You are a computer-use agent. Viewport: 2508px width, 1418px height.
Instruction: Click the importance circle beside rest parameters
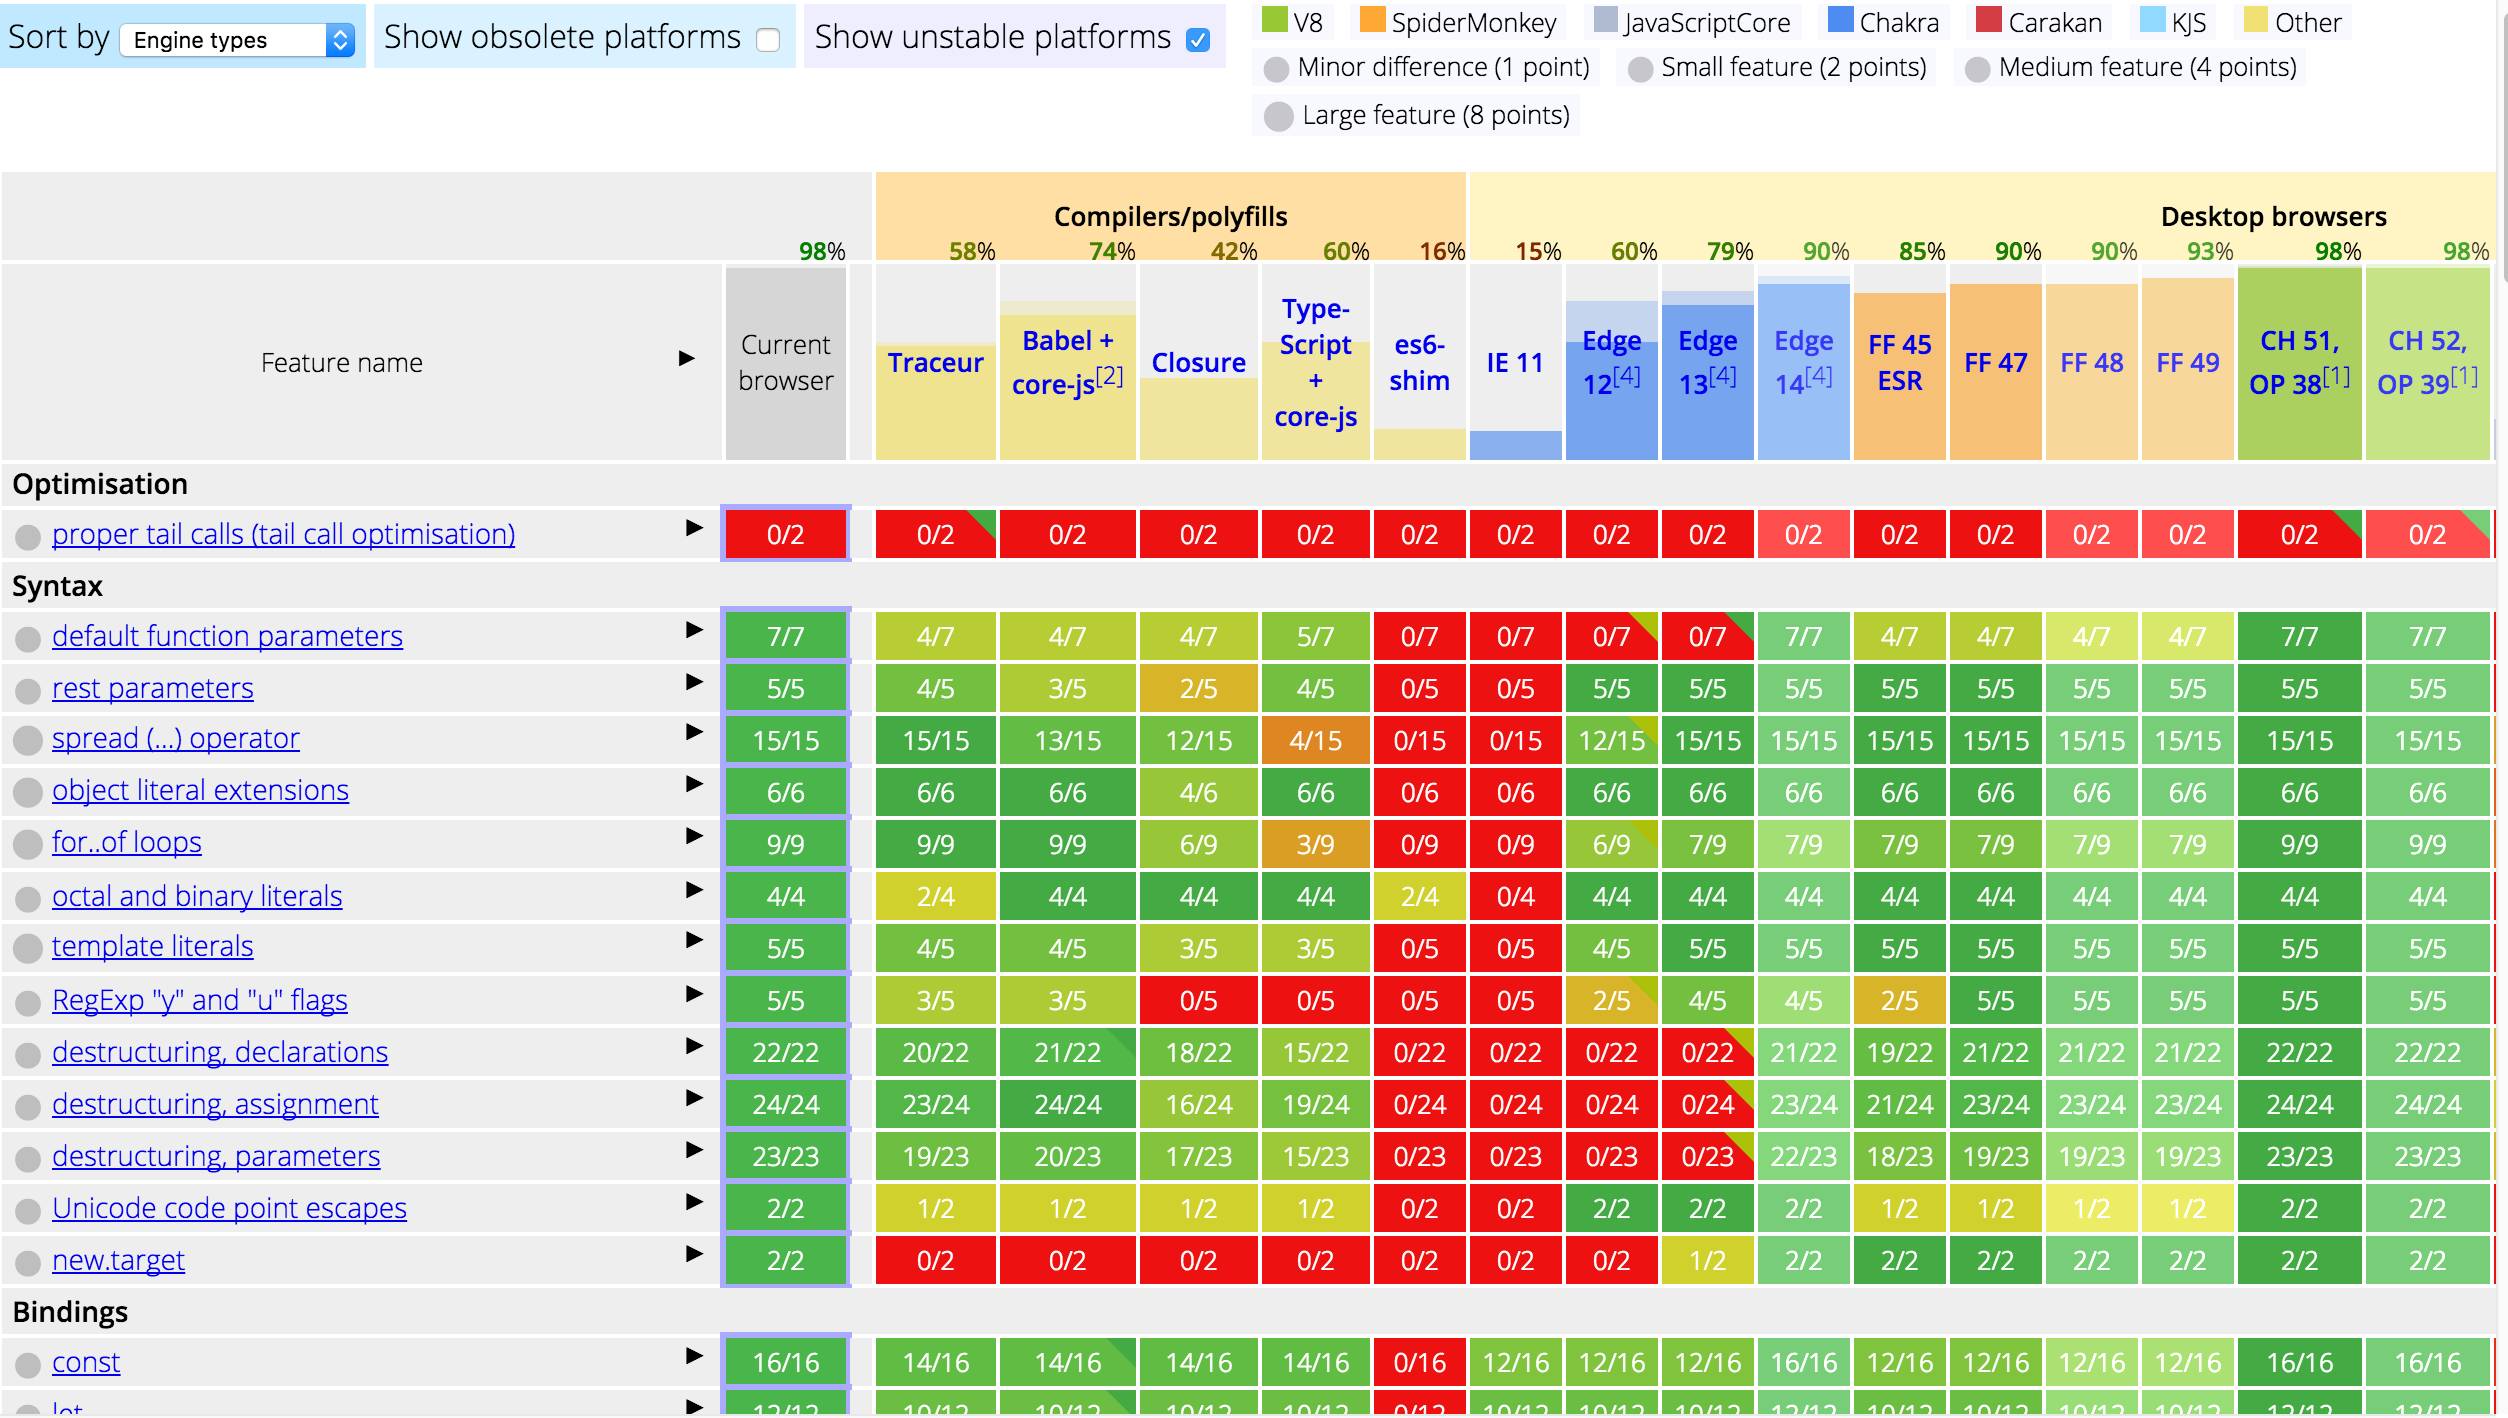[x=28, y=691]
